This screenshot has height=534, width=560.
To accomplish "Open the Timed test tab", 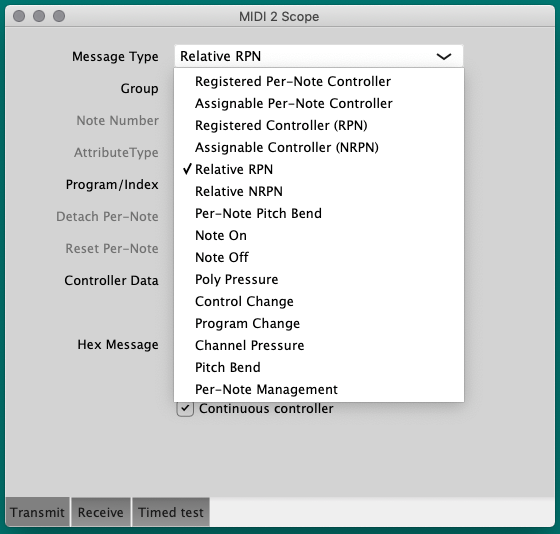I will 171,512.
